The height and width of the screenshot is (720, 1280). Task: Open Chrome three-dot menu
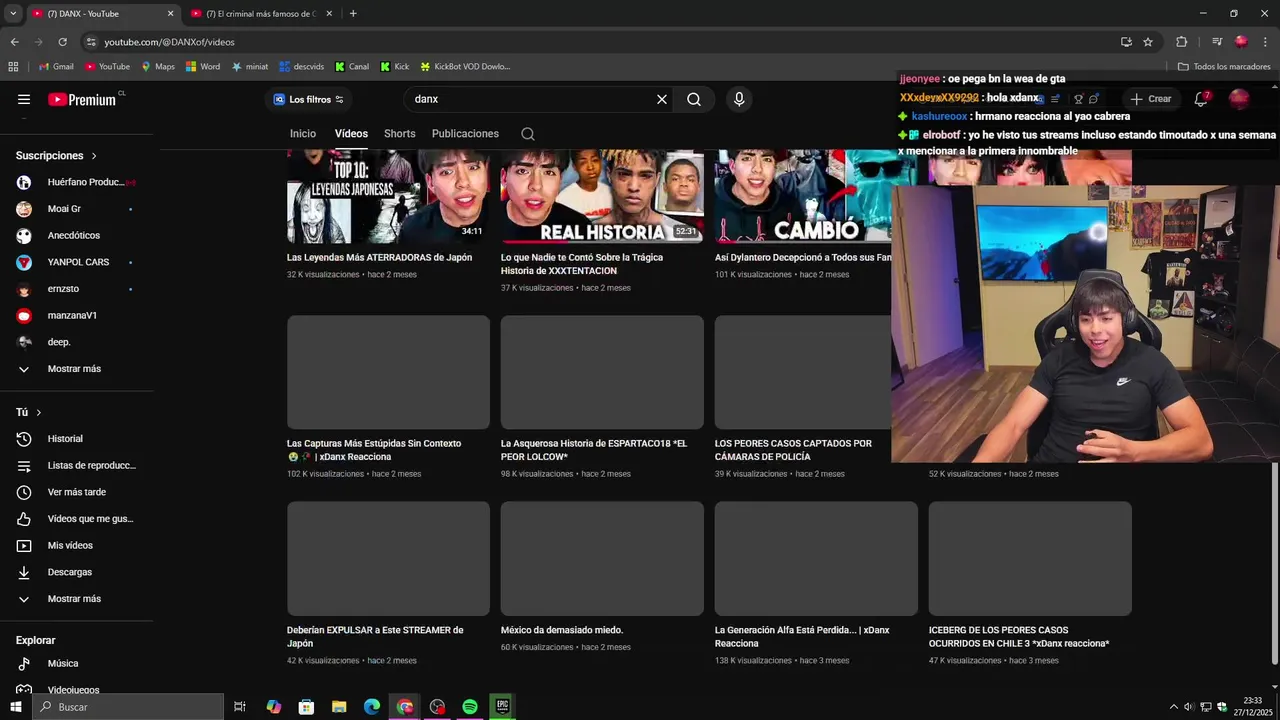pos(1266,42)
